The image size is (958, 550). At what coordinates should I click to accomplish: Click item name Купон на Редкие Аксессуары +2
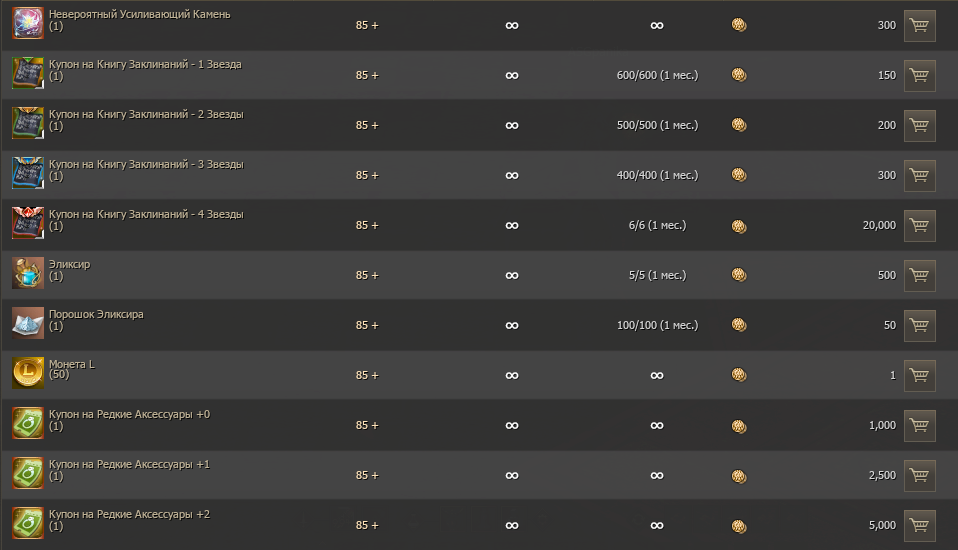pyautogui.click(x=129, y=514)
